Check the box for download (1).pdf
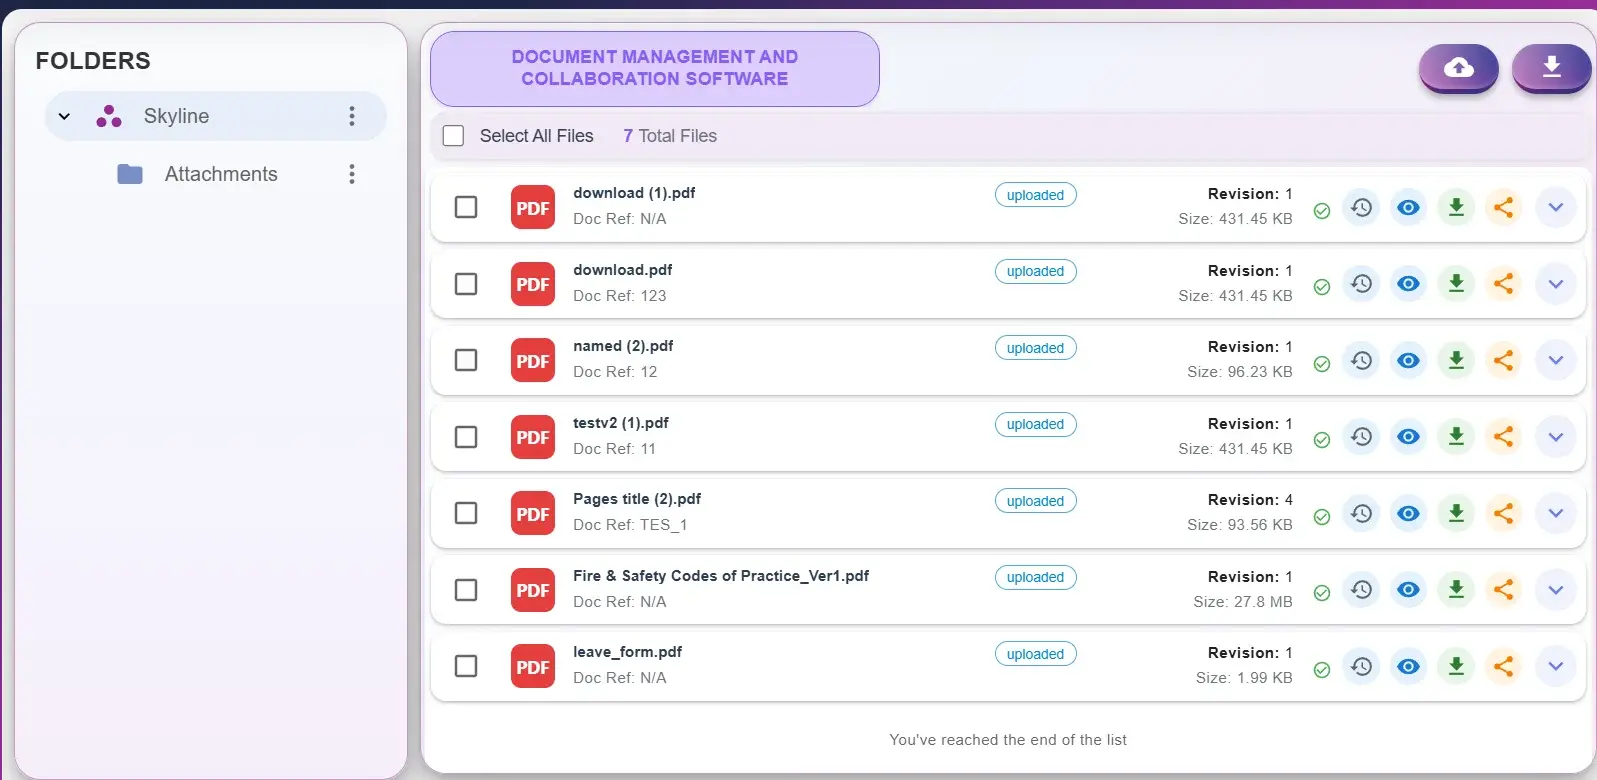Screen dimensions: 1597x780 click(466, 207)
